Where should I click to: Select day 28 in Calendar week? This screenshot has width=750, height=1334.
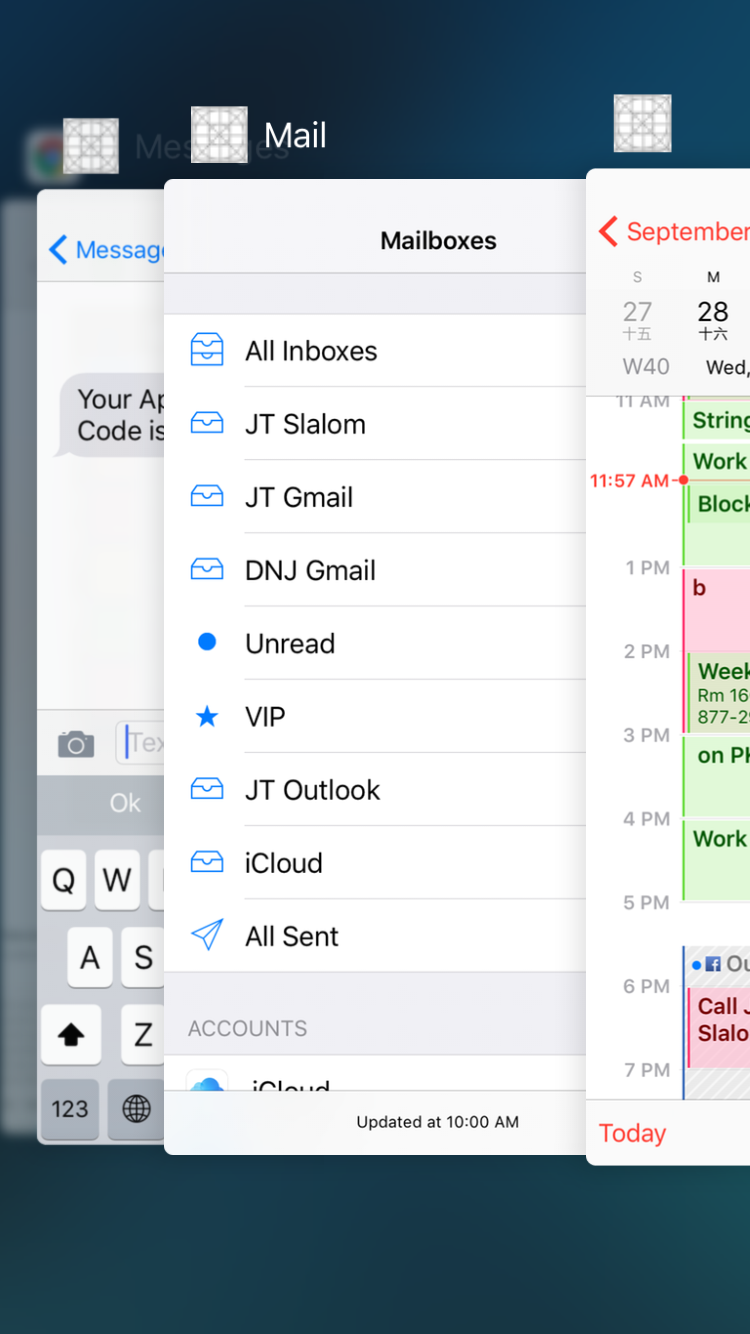(713, 319)
